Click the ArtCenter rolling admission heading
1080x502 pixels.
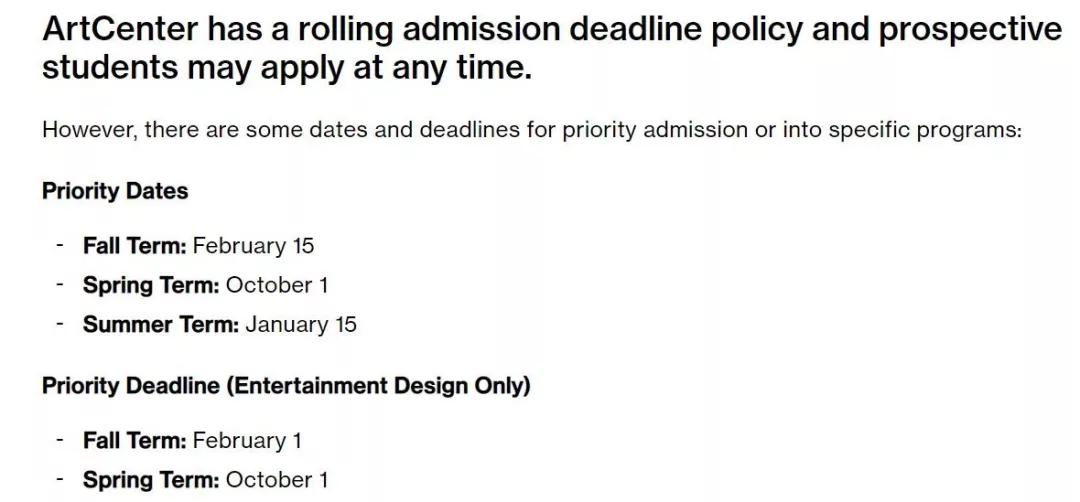coord(551,49)
